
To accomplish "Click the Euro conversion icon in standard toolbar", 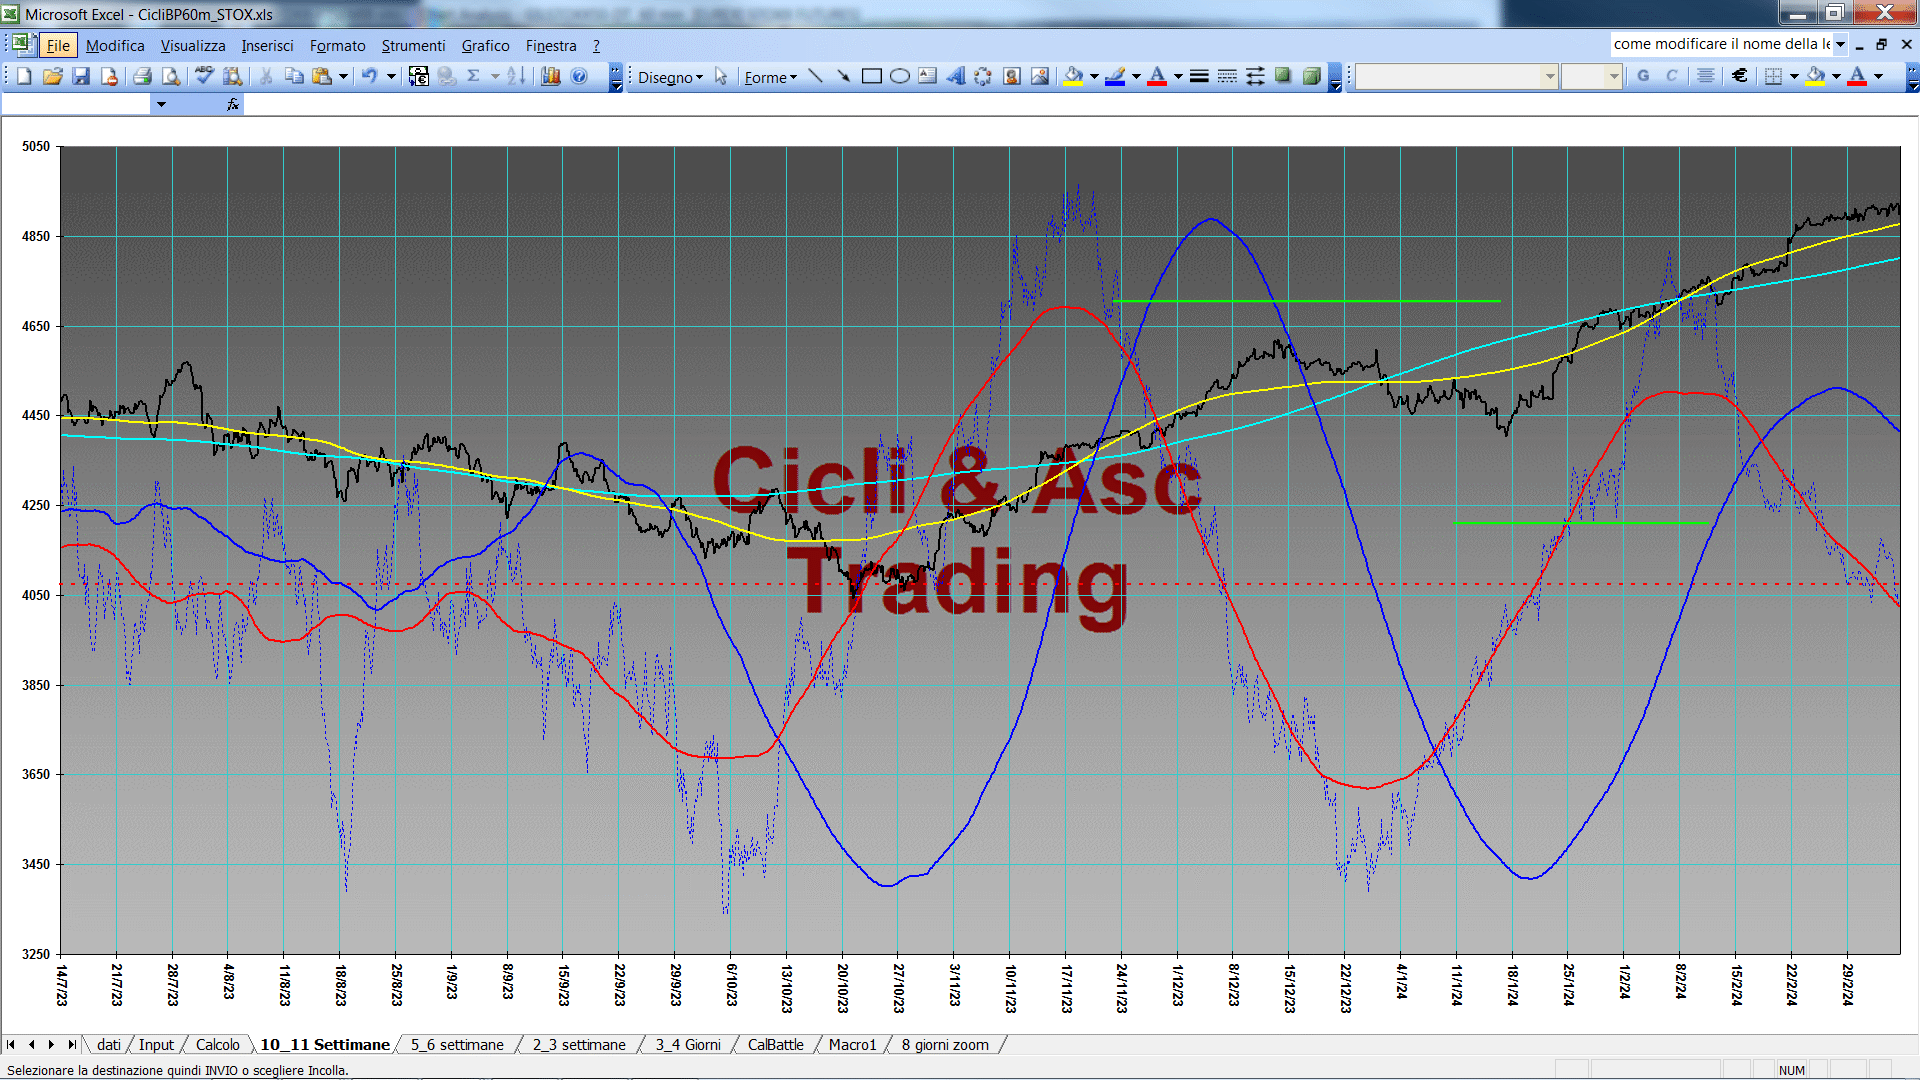I will [x=419, y=76].
